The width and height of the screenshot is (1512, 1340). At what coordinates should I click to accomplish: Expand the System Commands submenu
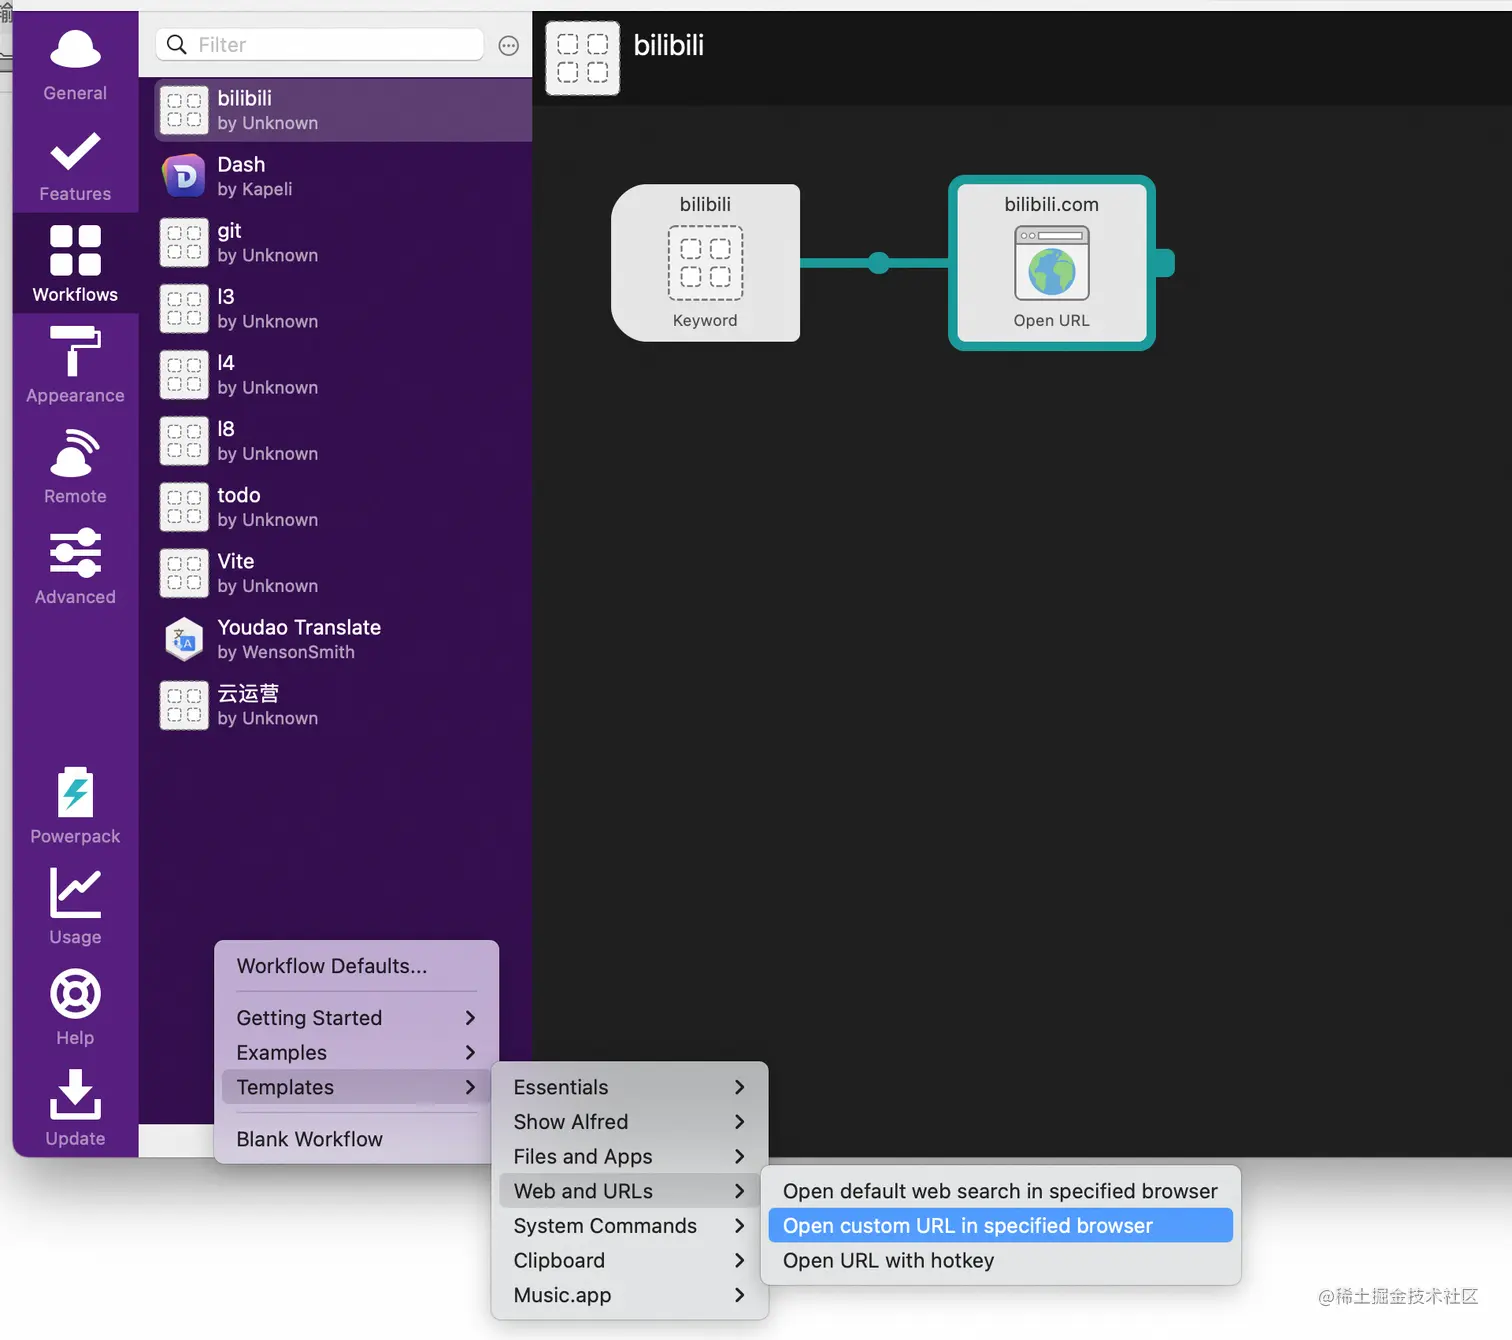click(630, 1226)
